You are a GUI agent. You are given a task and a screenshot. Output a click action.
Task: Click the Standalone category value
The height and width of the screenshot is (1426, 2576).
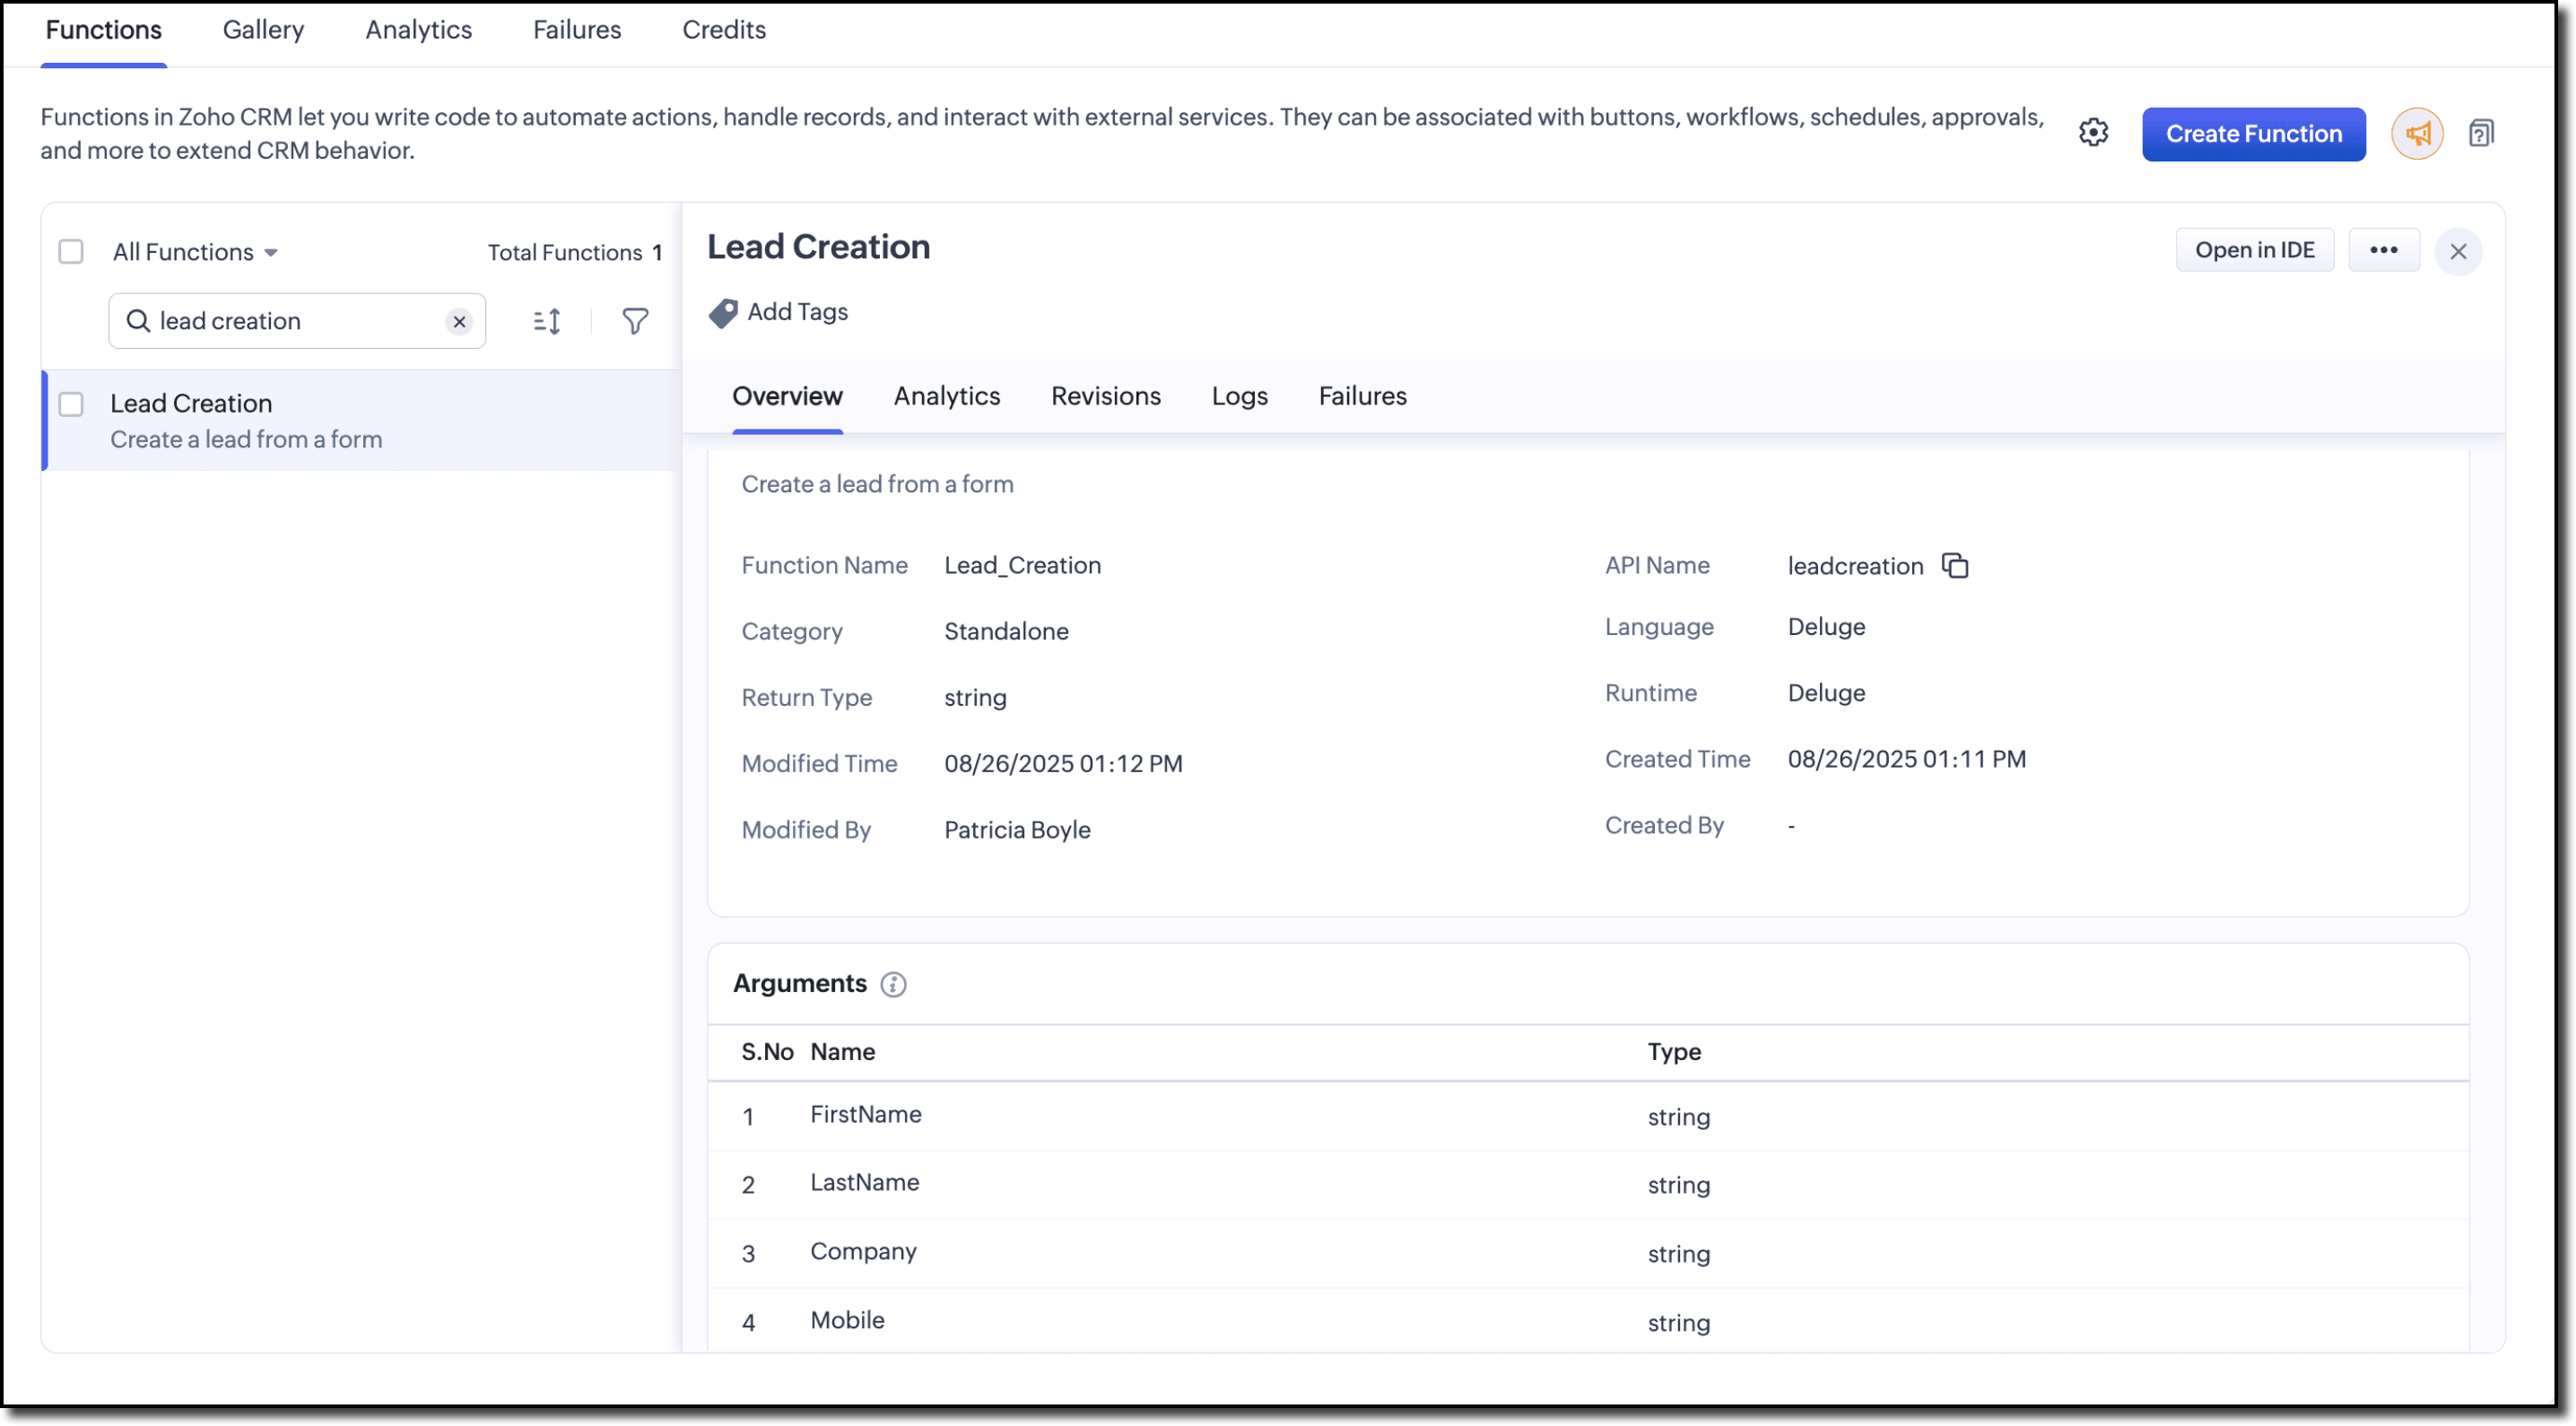coord(1006,632)
